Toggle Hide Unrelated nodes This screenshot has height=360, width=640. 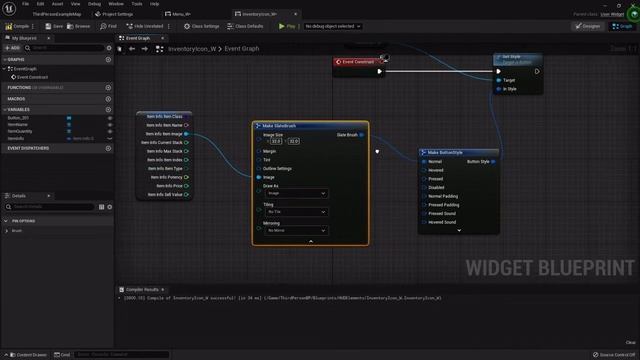(144, 26)
